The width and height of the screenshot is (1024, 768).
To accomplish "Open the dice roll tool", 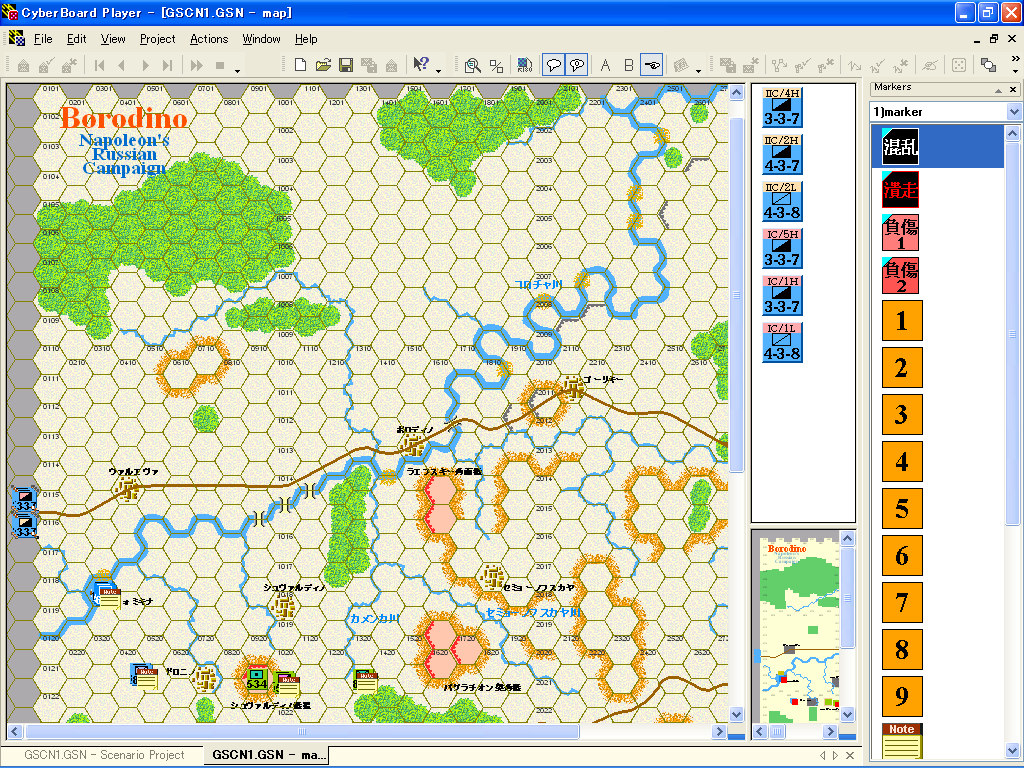I will pyautogui.click(x=959, y=65).
